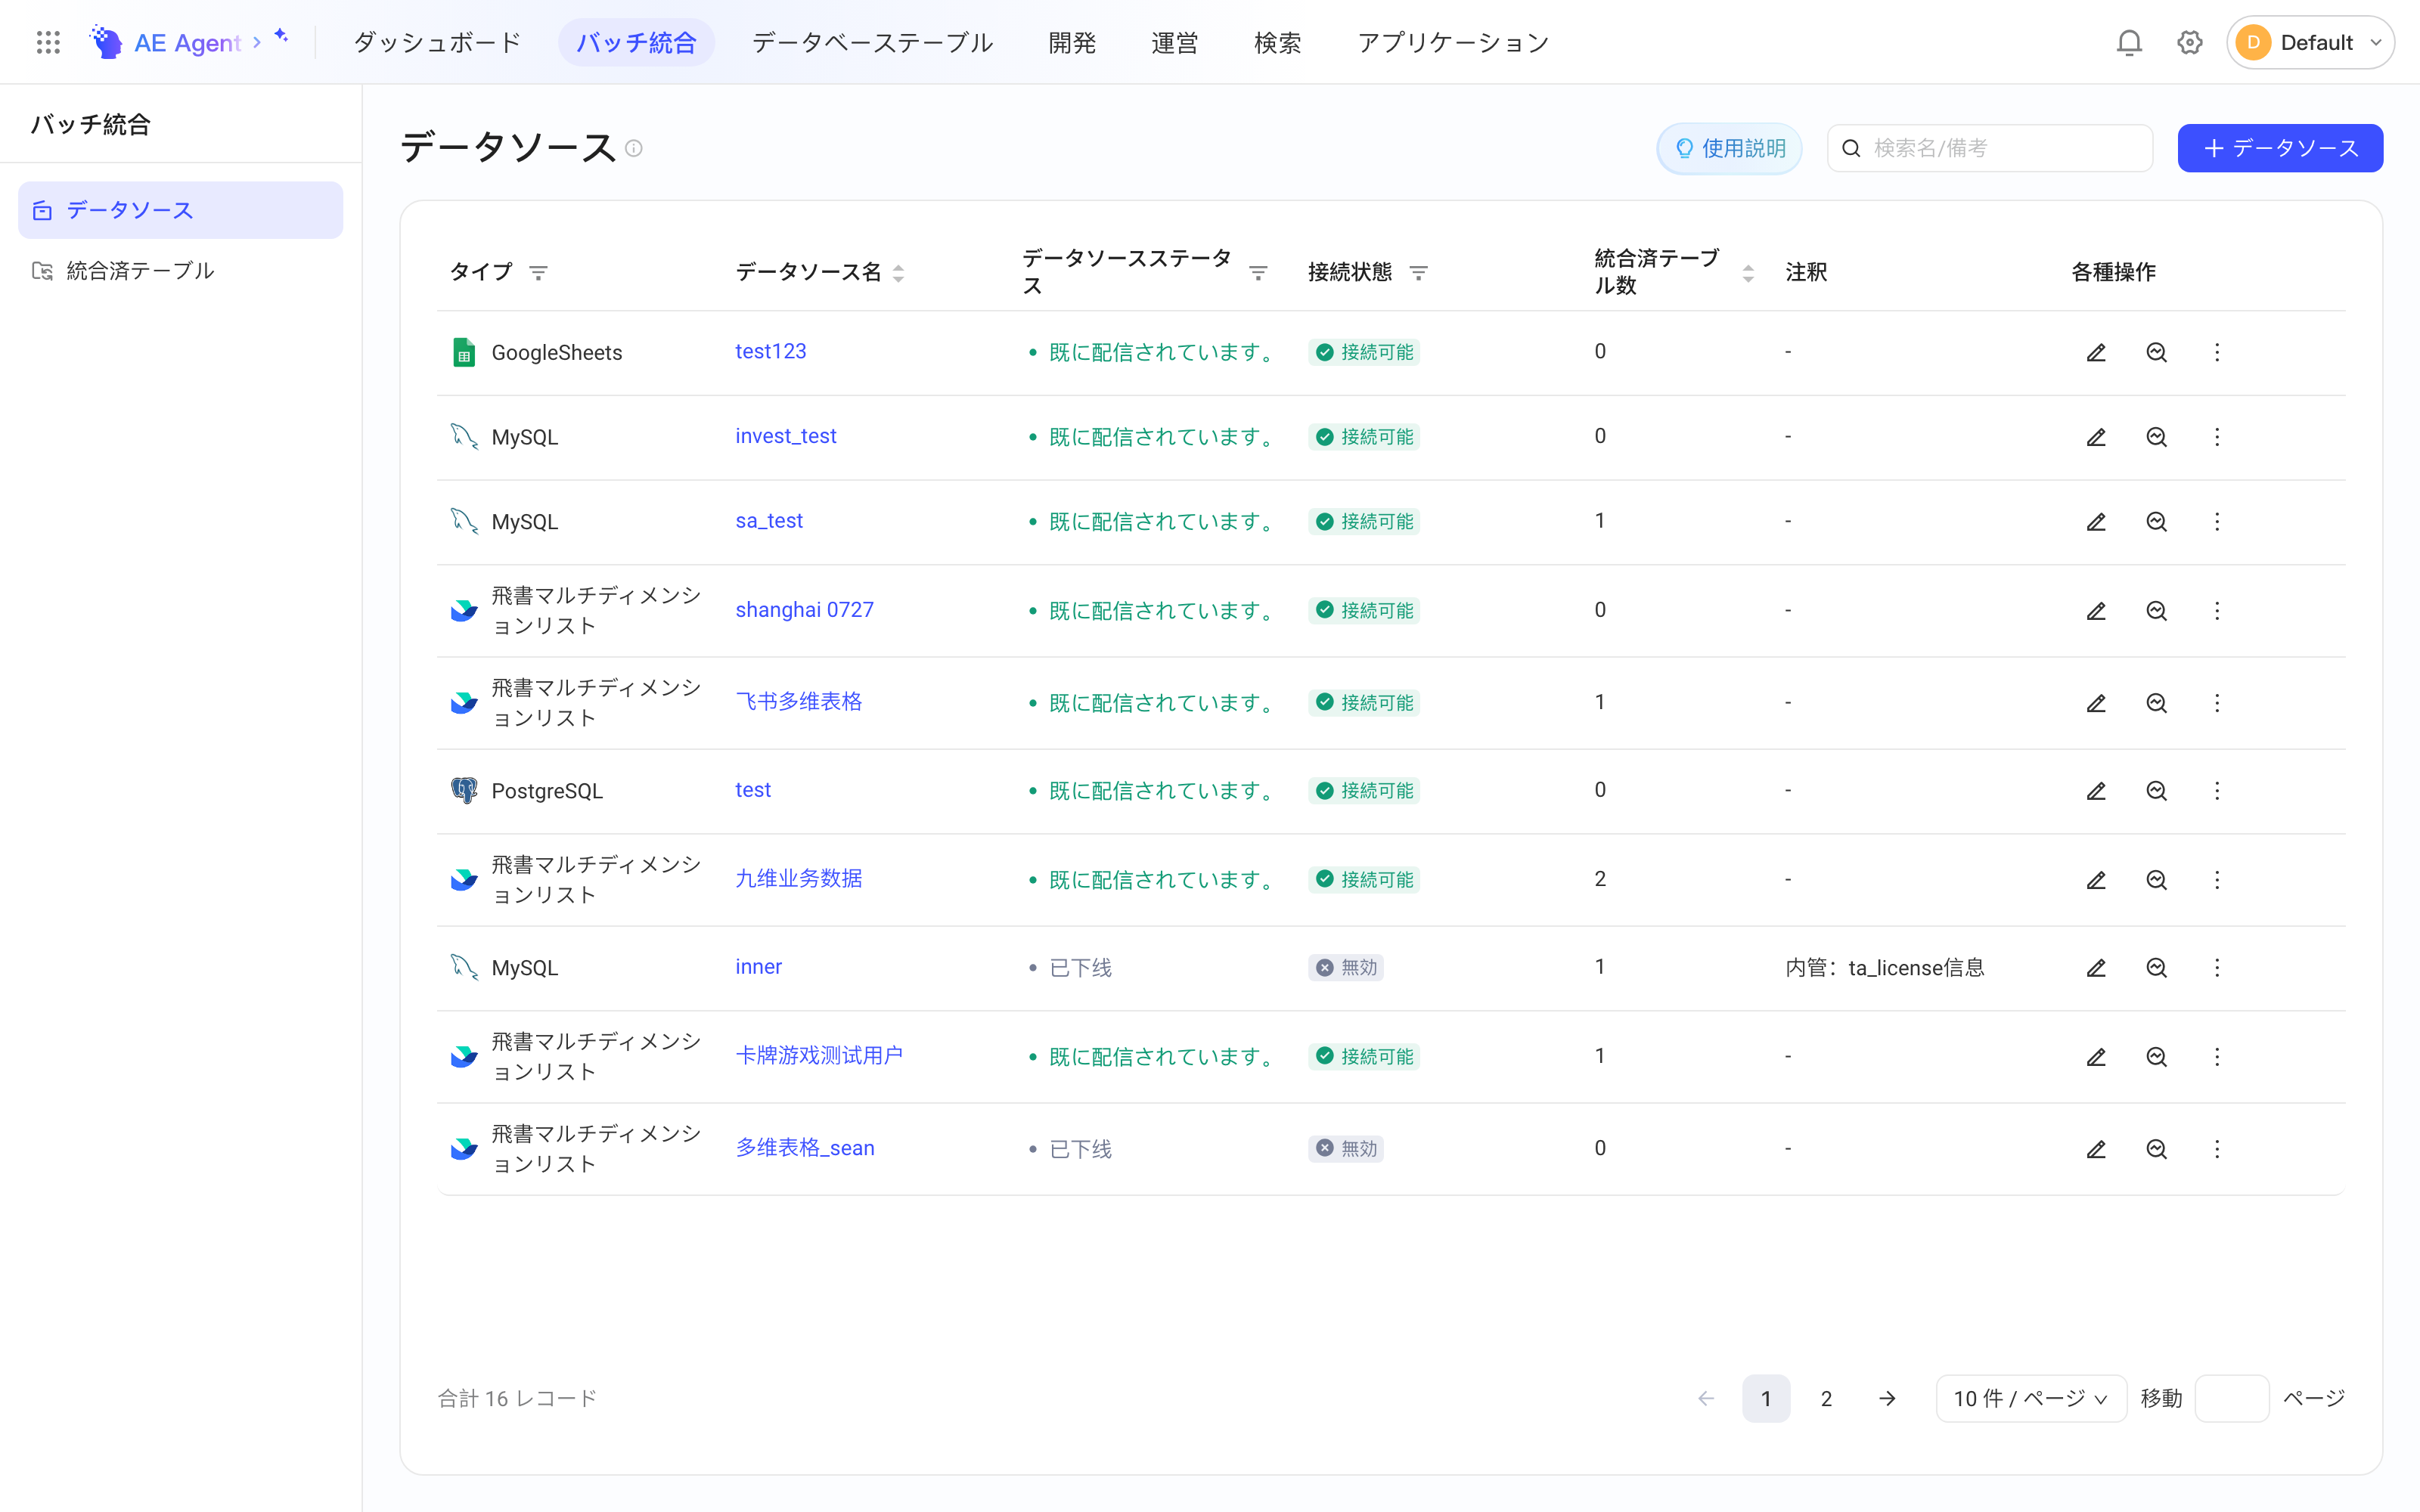
Task: Open the アプリケーション tab
Action: (1453, 42)
